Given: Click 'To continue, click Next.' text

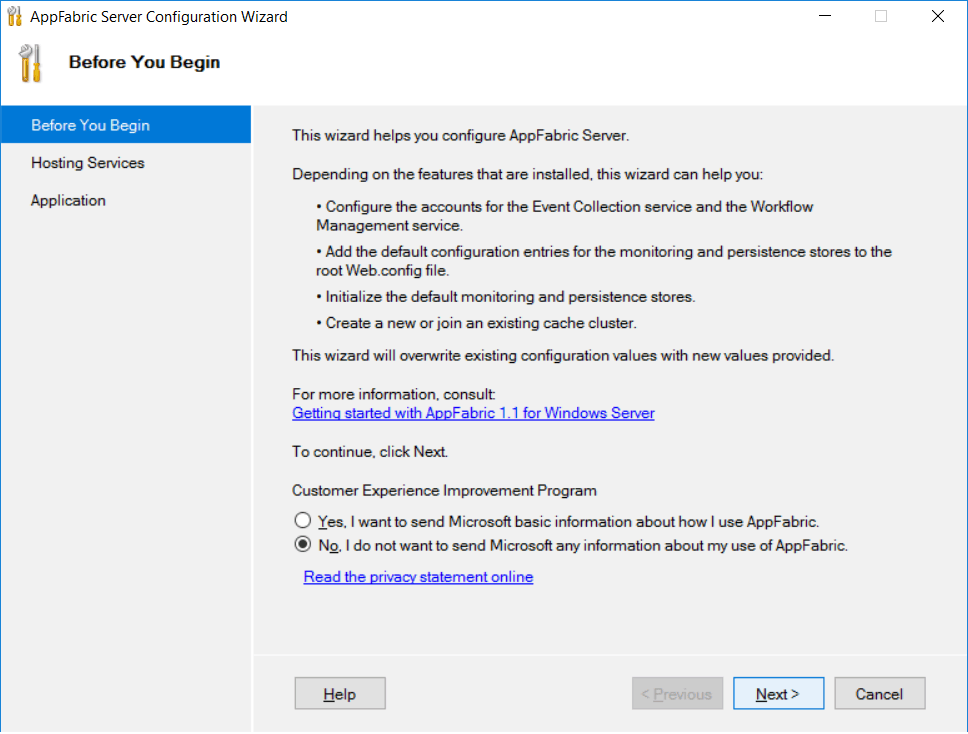Looking at the screenshot, I should (x=370, y=452).
